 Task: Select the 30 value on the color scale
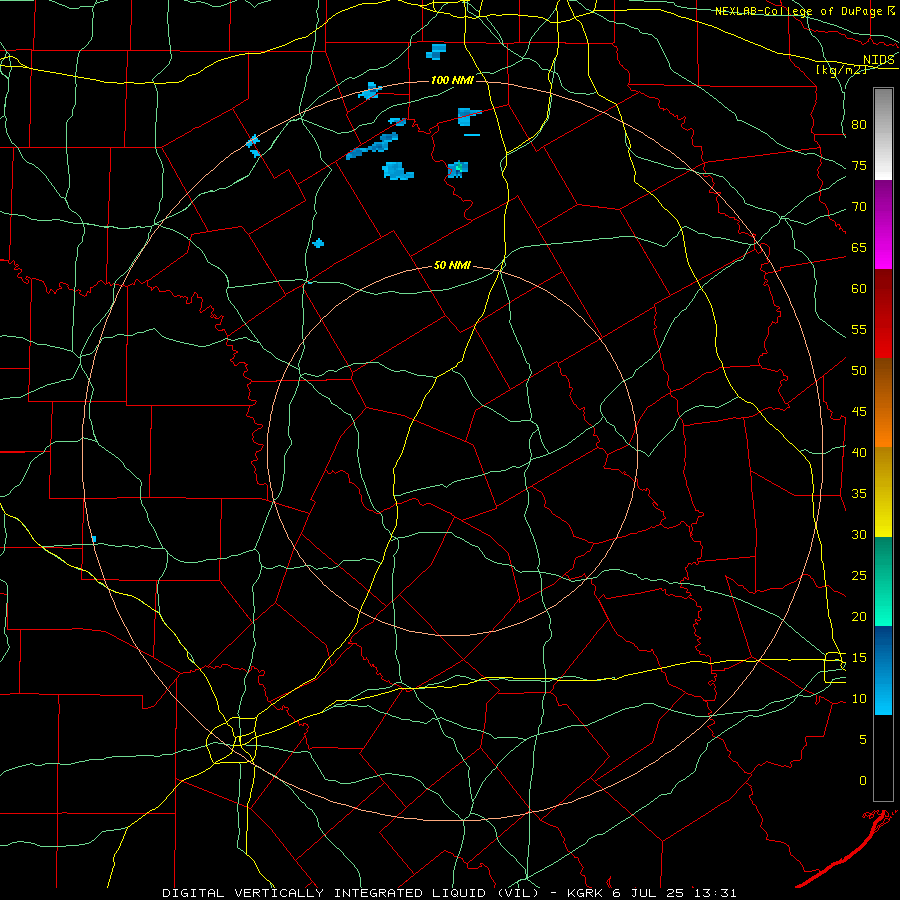[859, 534]
